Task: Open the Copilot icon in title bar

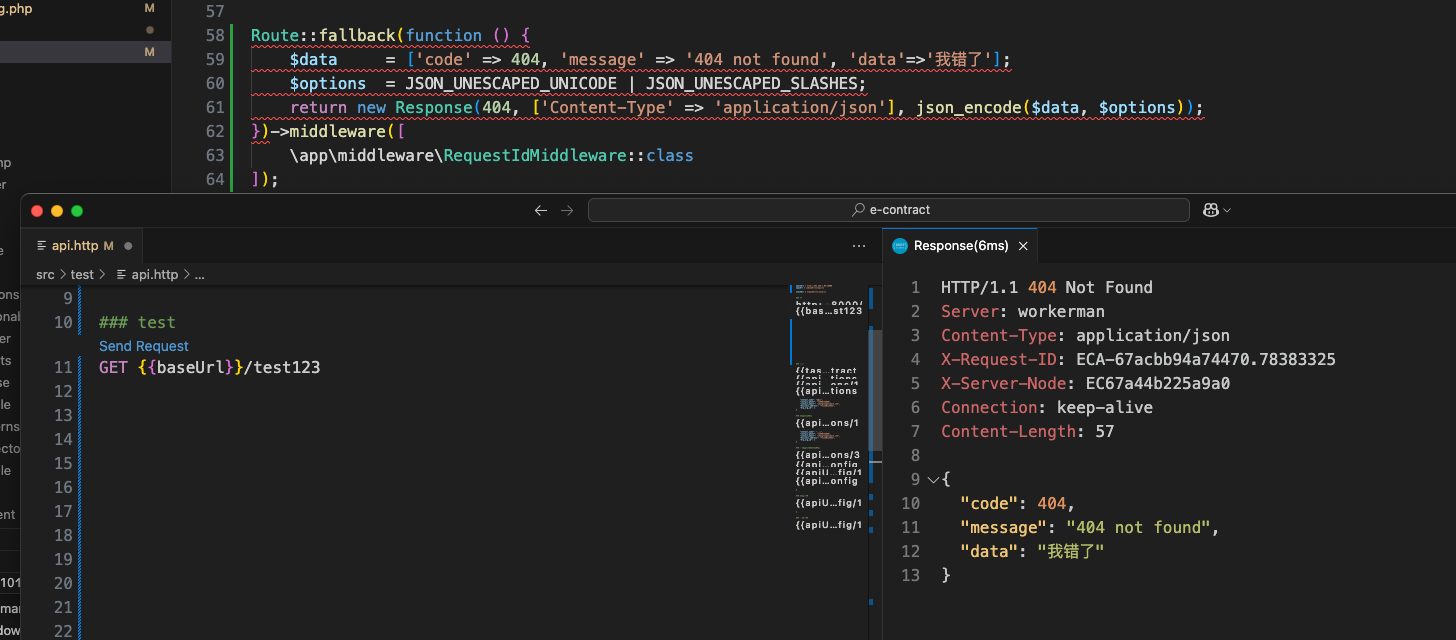Action: tap(1210, 210)
